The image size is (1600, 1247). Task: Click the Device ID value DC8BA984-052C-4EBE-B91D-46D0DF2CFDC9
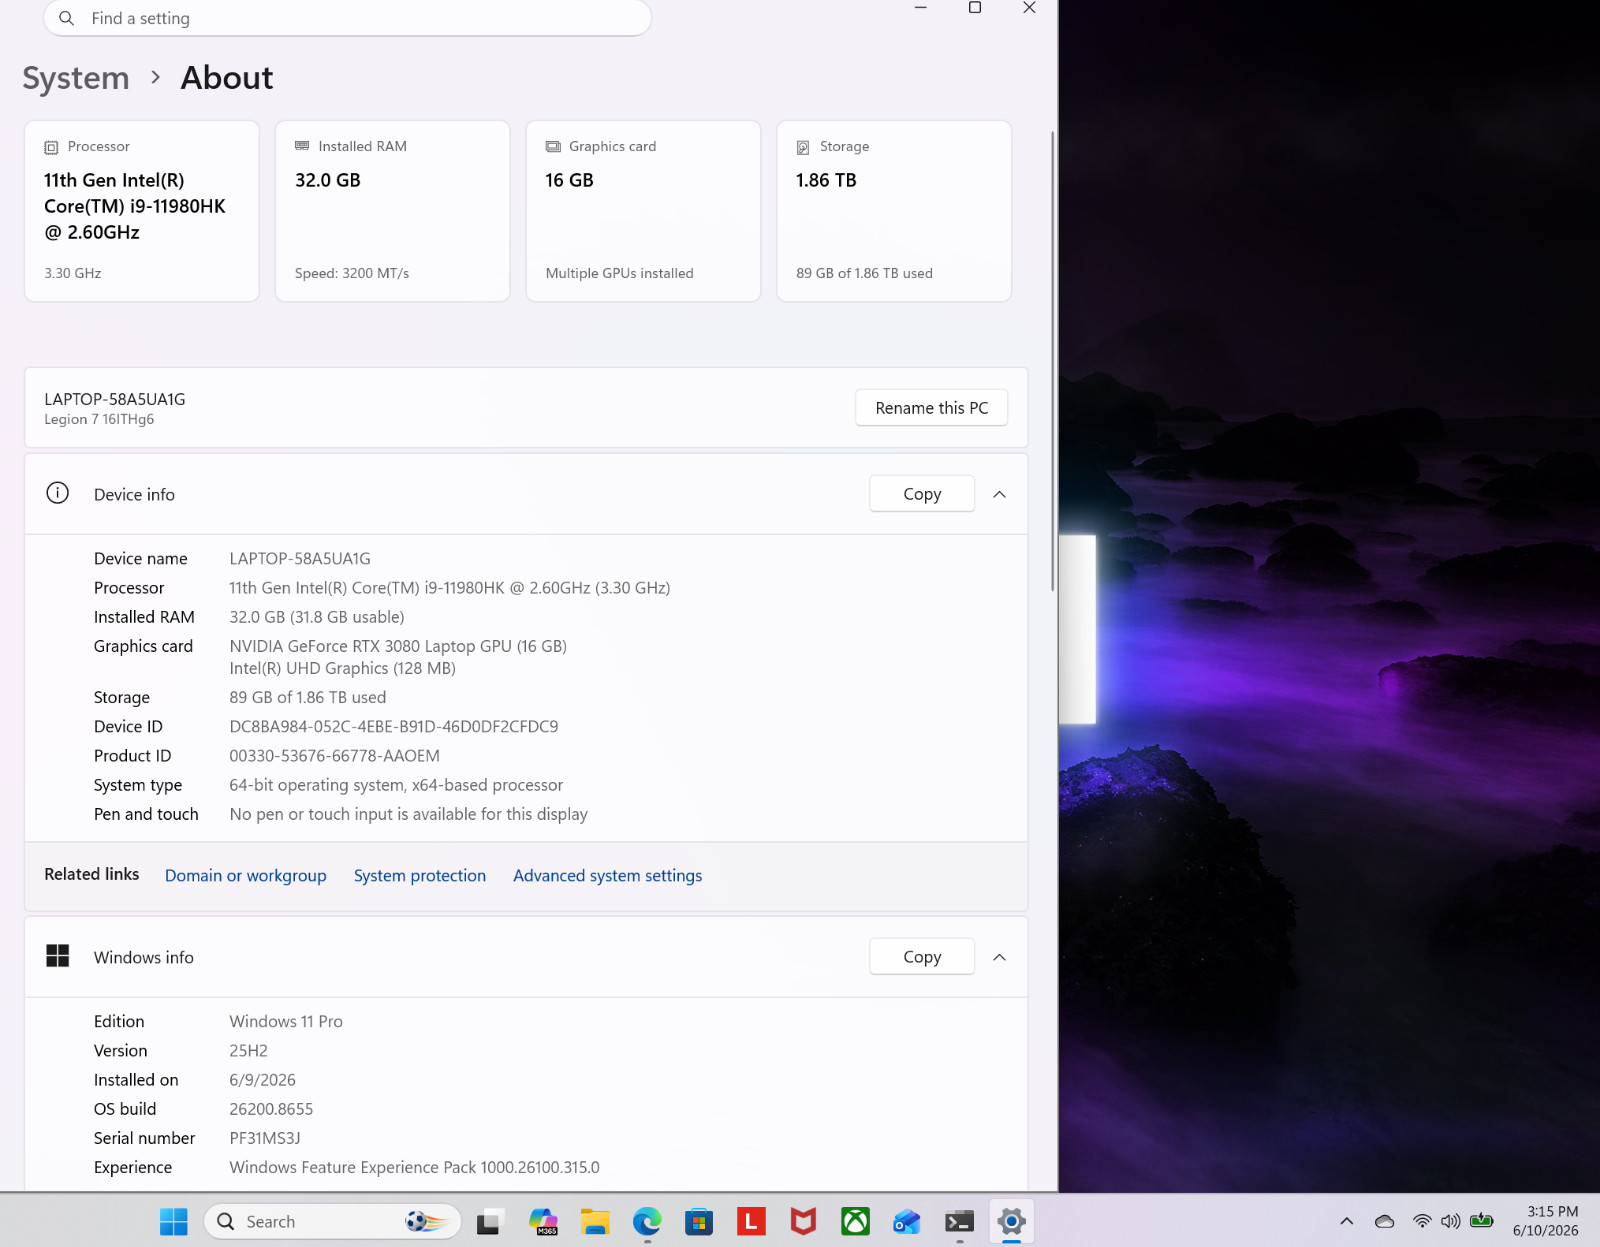394,726
